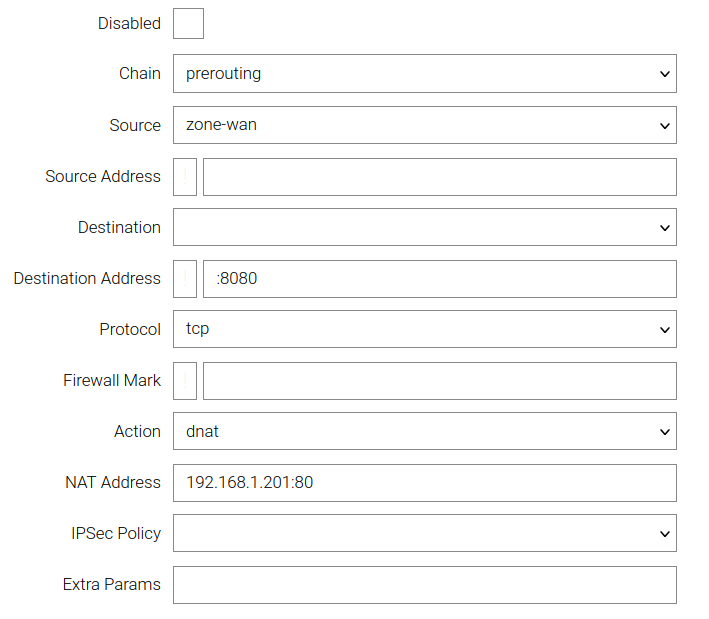
Task: Focus the Destination Address field containing :8080
Action: (439, 279)
